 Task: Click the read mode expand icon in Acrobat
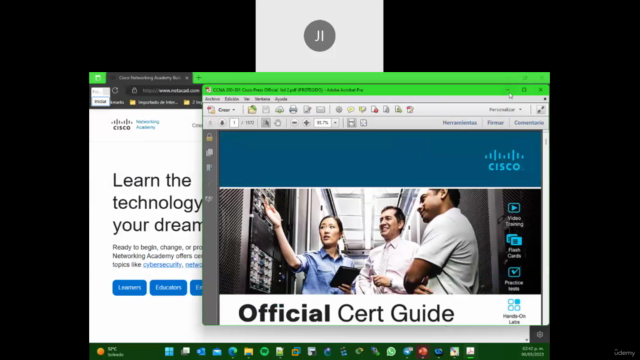pos(540,109)
